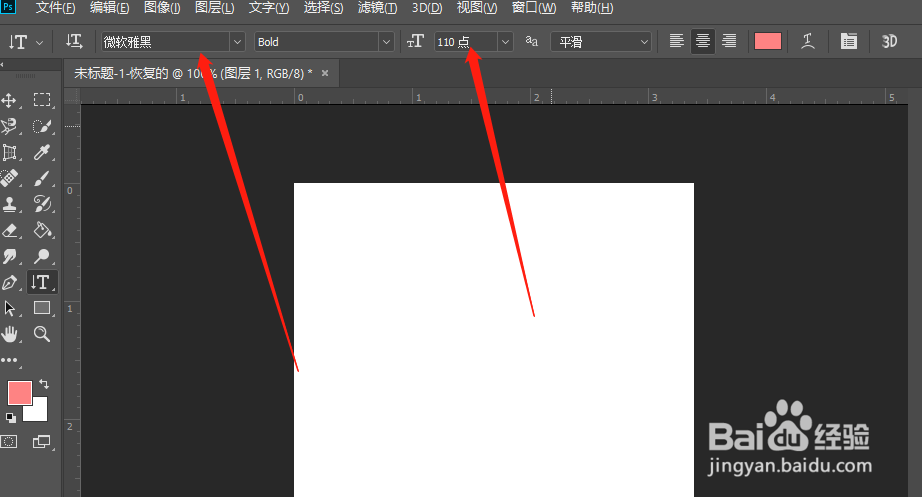This screenshot has height=497, width=922.
Task: Click the Photoshop Ps logo icon
Action: (8, 7)
